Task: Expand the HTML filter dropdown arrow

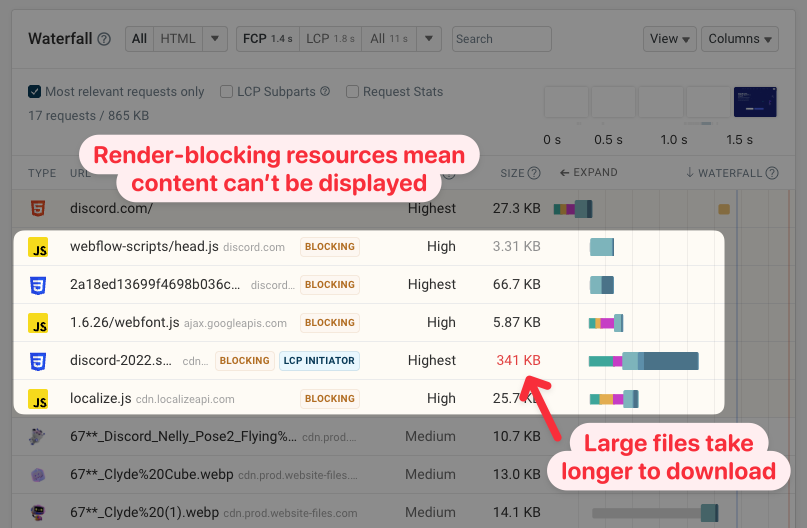Action: point(215,39)
